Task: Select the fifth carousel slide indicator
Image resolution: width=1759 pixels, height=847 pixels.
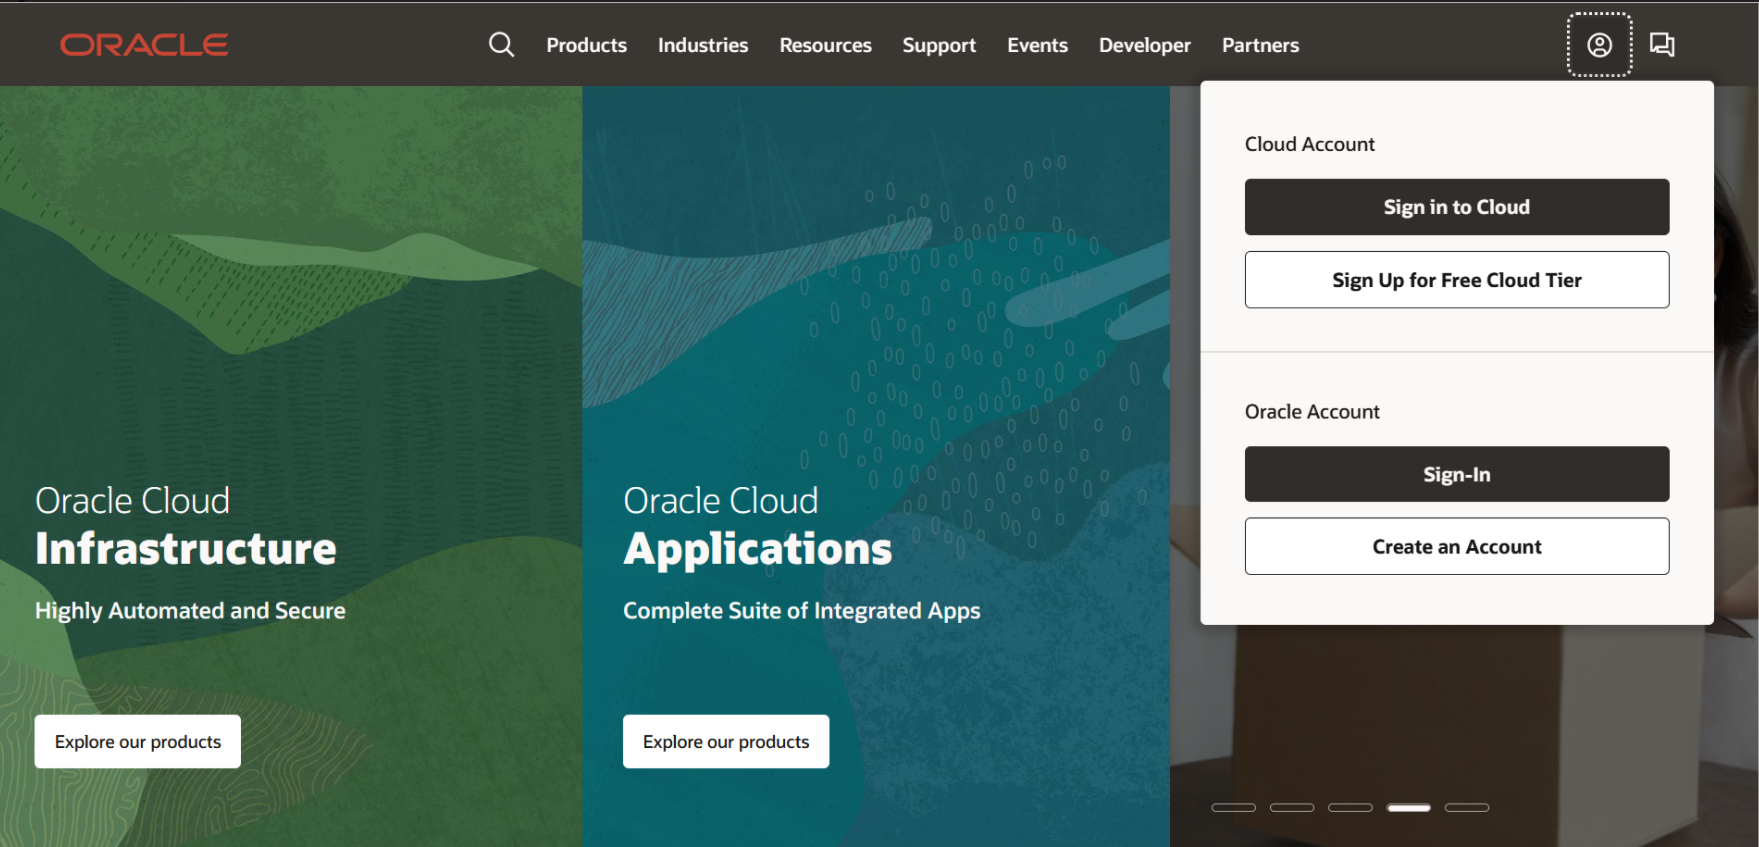Action: point(1467,807)
